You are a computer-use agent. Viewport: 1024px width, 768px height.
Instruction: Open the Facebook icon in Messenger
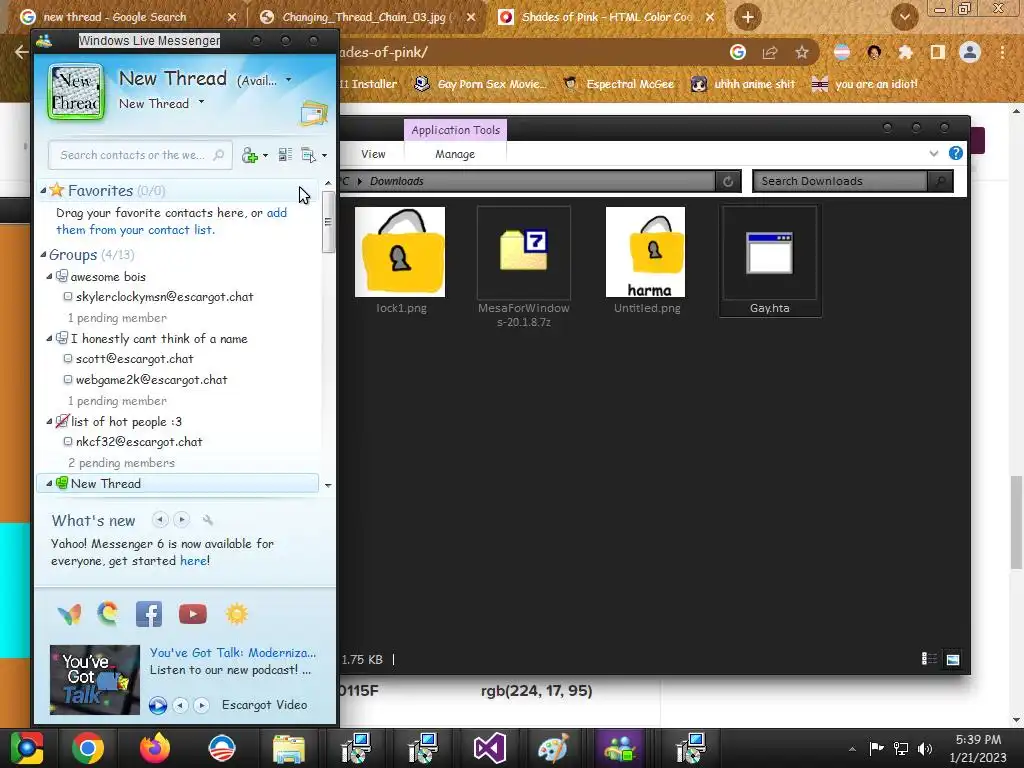click(149, 615)
